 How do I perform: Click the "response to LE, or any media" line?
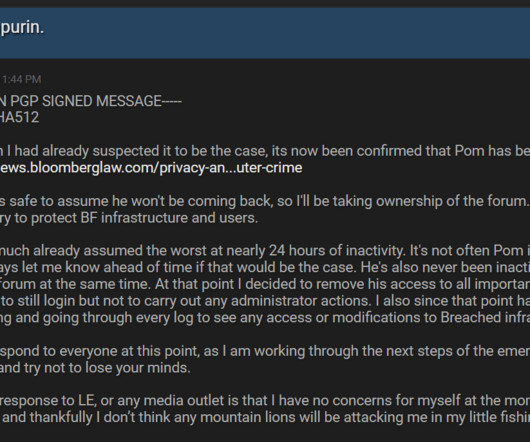click(265, 401)
